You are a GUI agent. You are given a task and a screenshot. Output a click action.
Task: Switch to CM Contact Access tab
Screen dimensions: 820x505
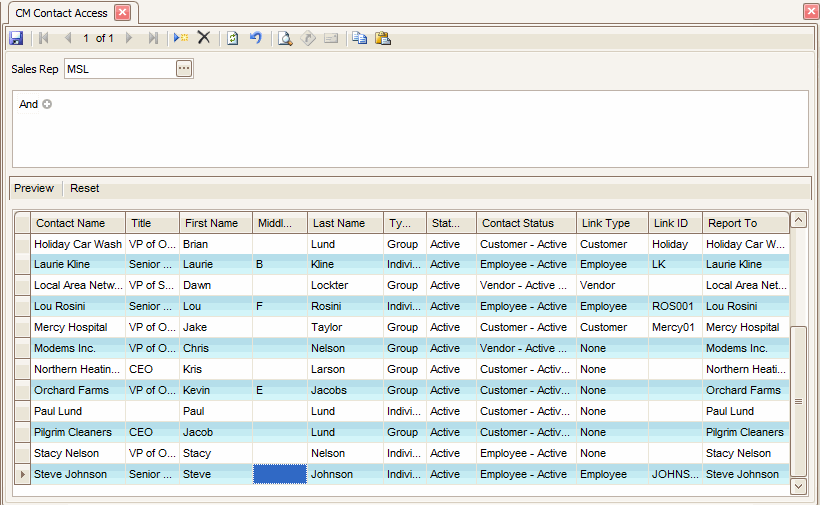(x=62, y=13)
